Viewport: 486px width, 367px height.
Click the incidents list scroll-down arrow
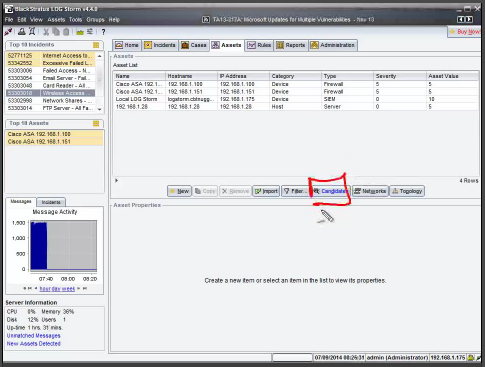click(x=99, y=109)
